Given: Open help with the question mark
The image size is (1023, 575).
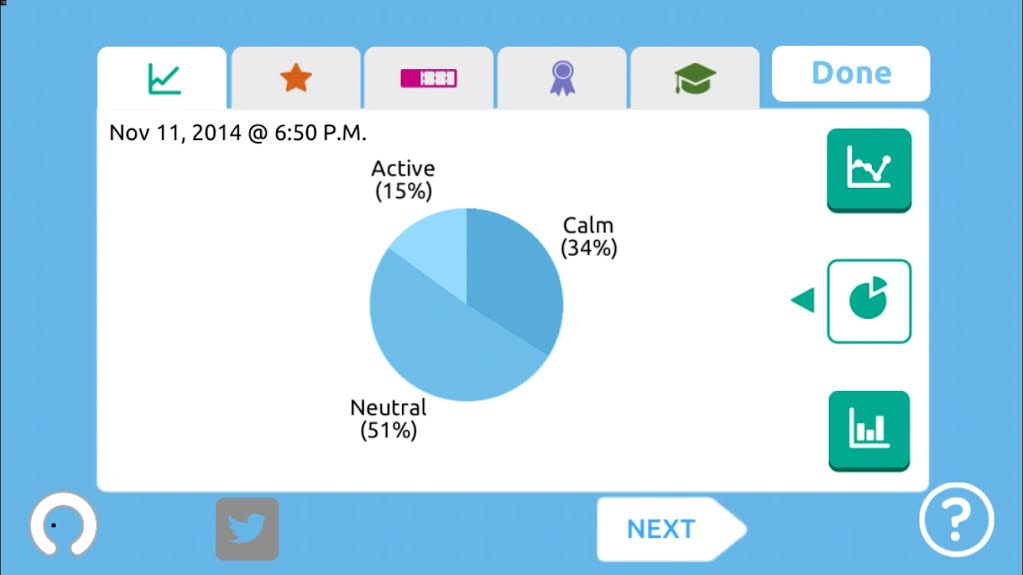Looking at the screenshot, I should [x=956, y=520].
